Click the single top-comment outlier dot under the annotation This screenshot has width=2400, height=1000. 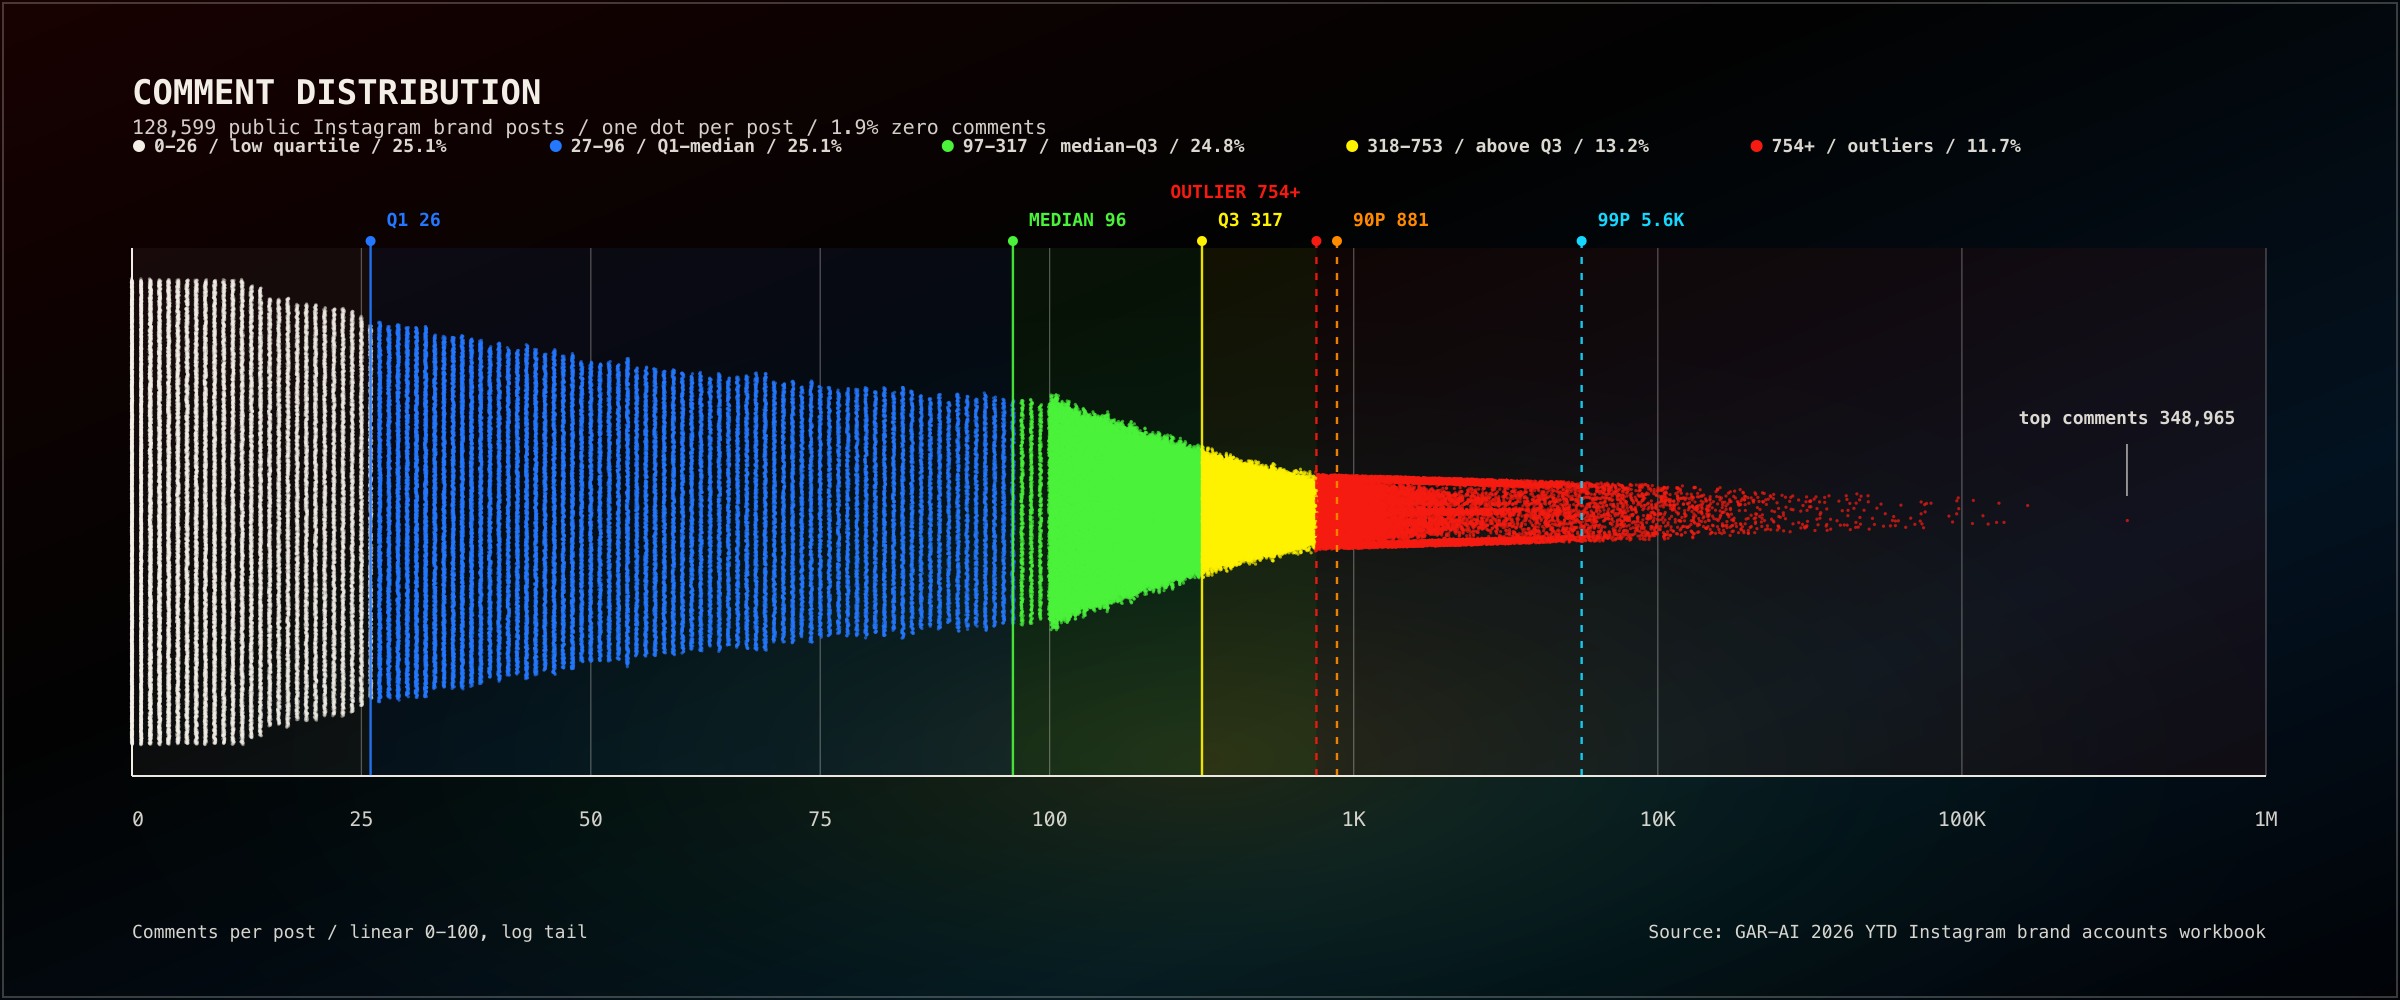point(2127,520)
